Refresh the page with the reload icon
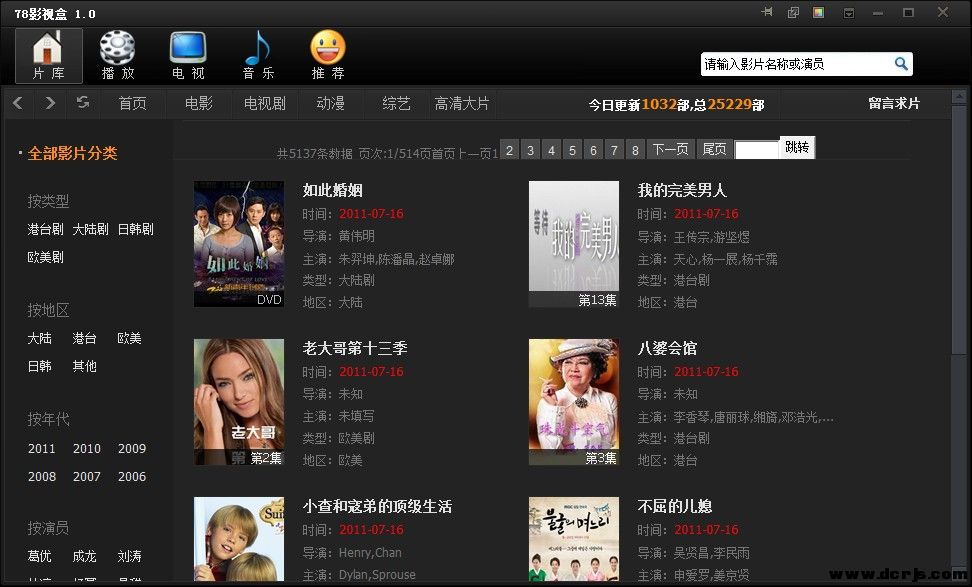This screenshot has height=587, width=972. (82, 103)
